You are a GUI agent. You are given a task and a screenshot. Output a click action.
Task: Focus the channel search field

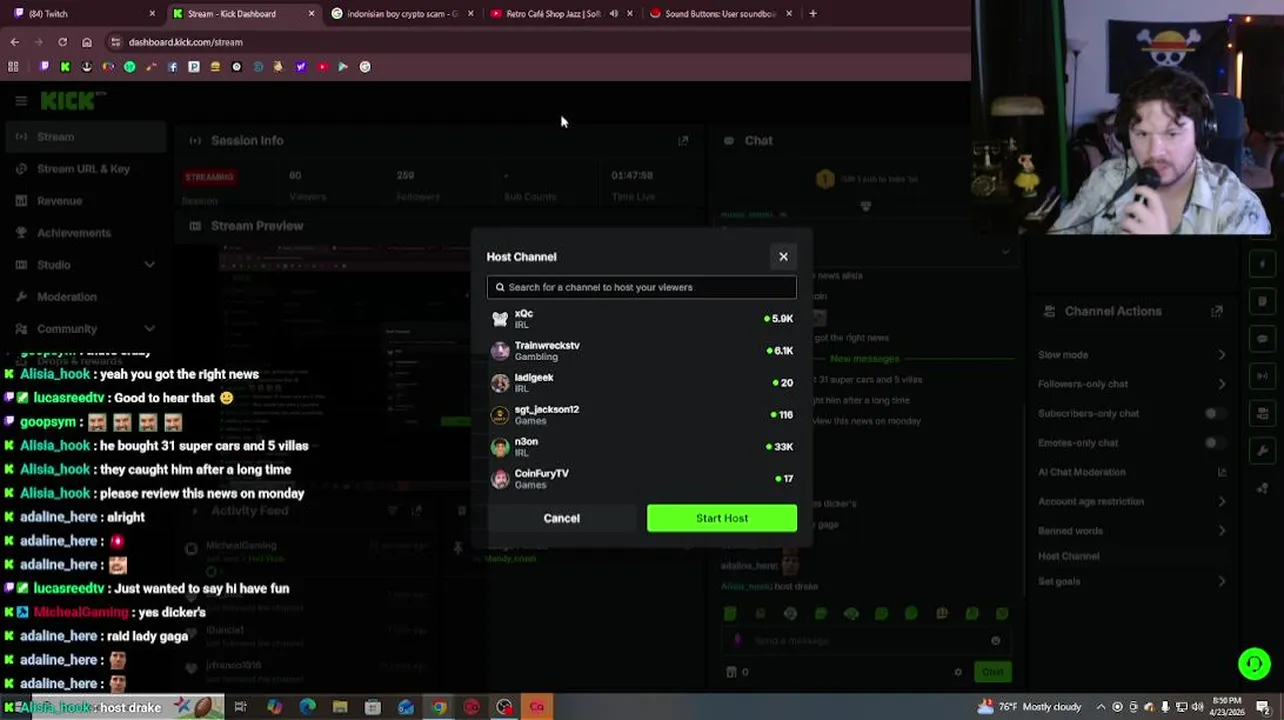coord(641,287)
